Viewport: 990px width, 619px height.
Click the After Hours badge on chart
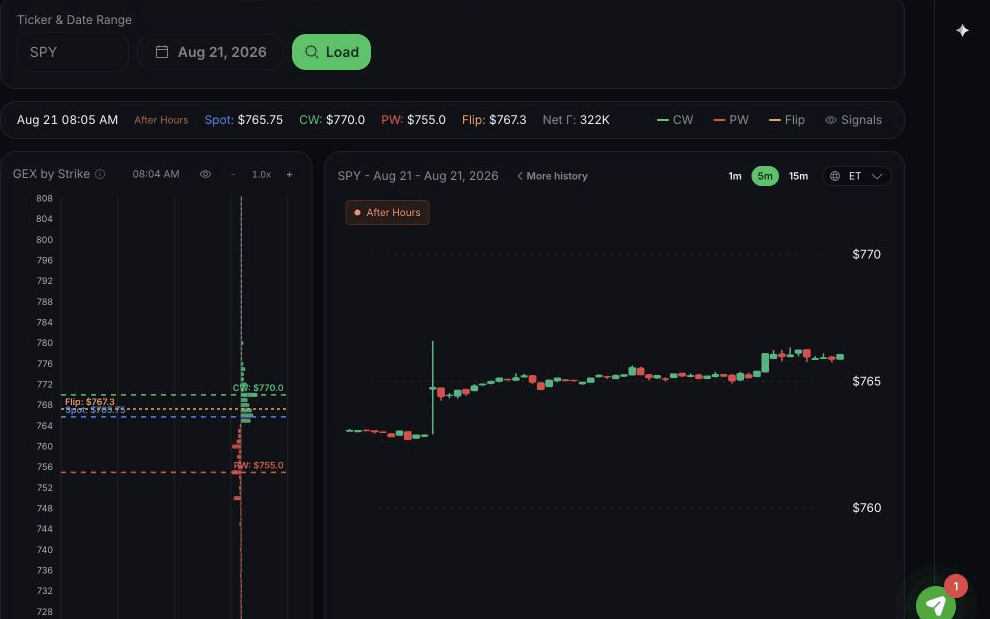point(387,212)
